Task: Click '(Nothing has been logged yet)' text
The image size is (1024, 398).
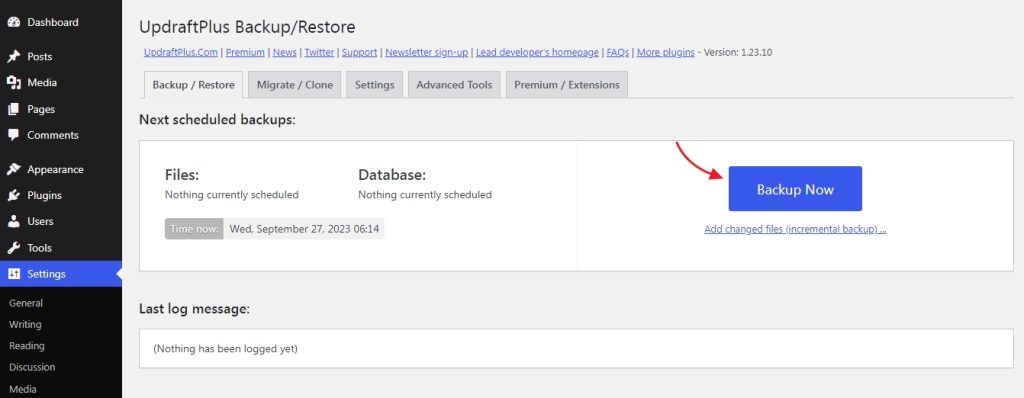Action: tap(225, 349)
